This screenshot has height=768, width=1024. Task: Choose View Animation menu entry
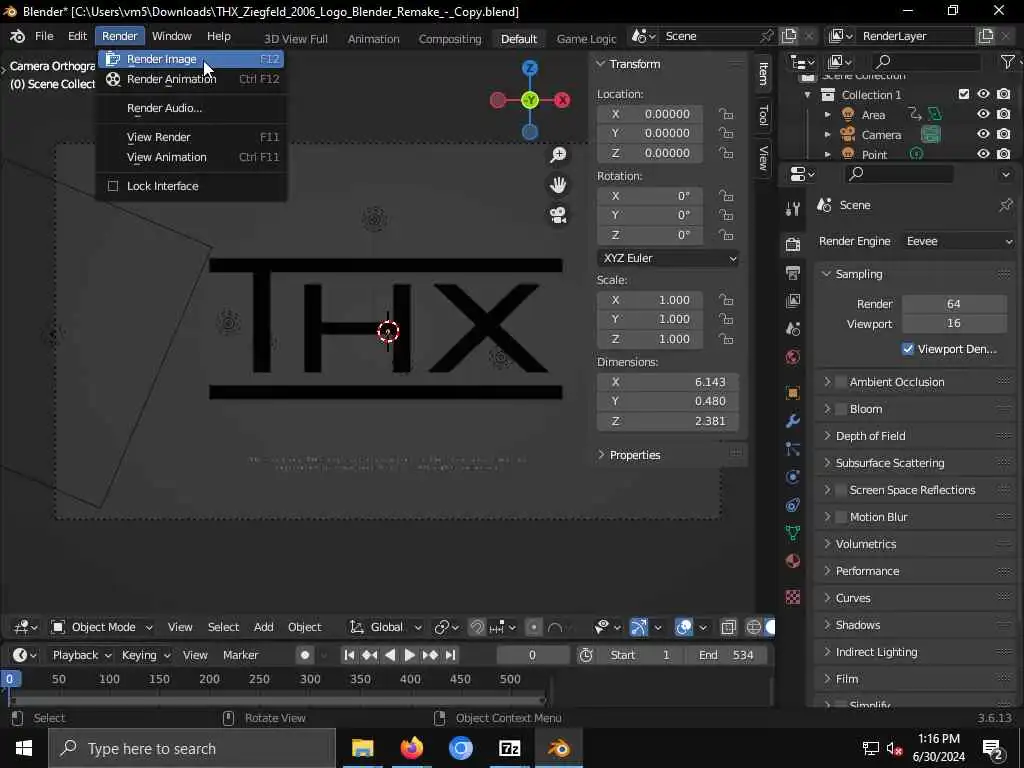[191, 157]
